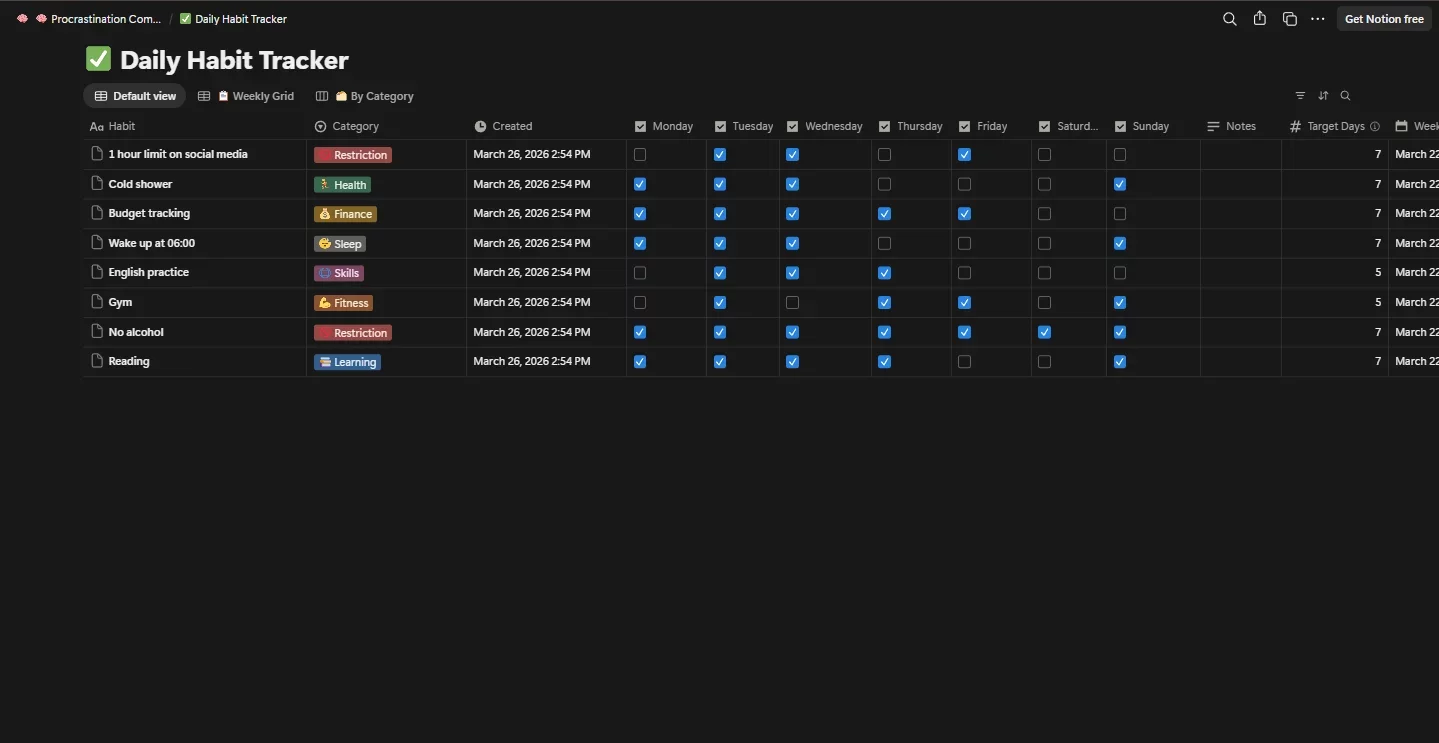Image resolution: width=1439 pixels, height=743 pixels.
Task: Open the three-dot more options menu
Action: coord(1317,19)
